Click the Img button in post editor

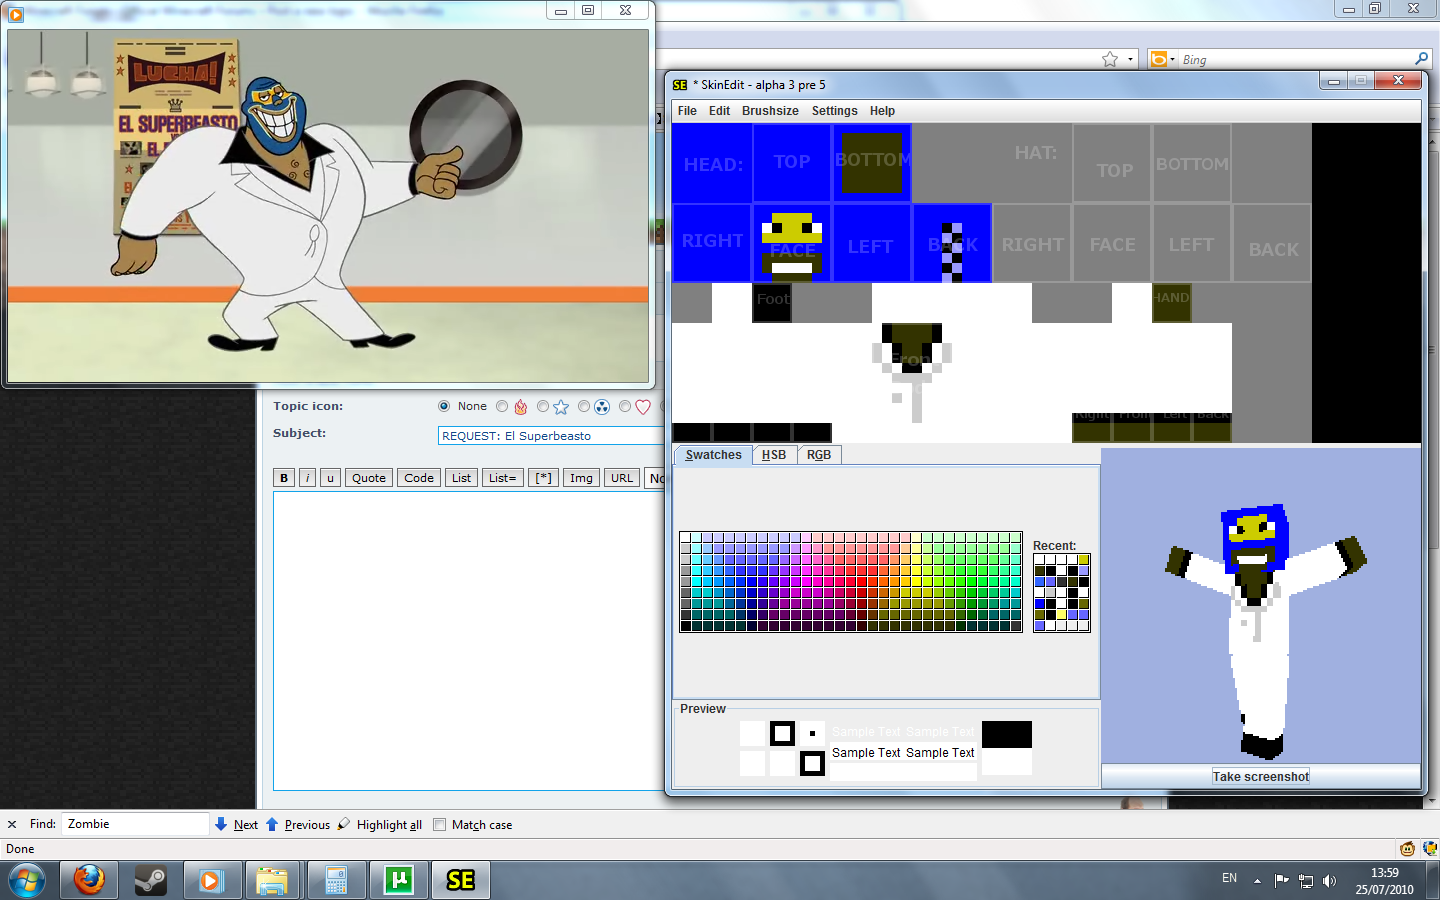click(581, 478)
